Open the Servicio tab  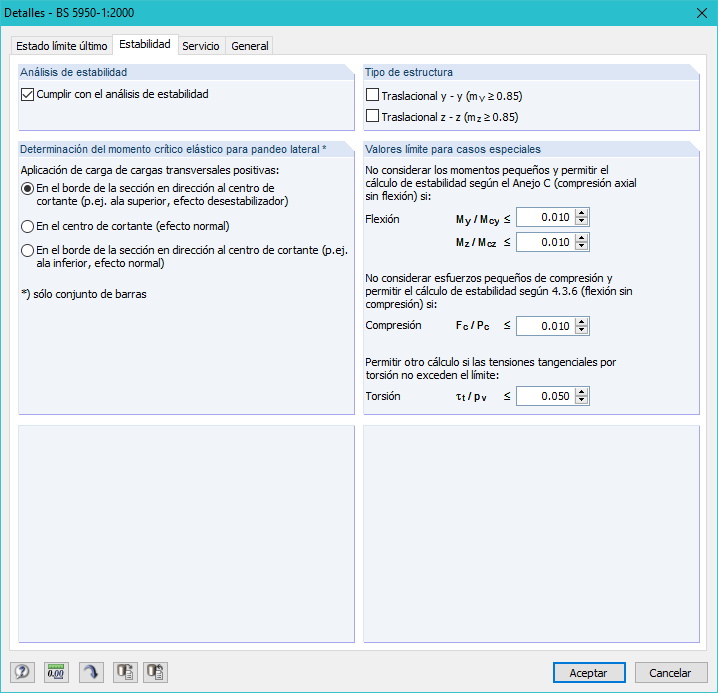pyautogui.click(x=201, y=46)
